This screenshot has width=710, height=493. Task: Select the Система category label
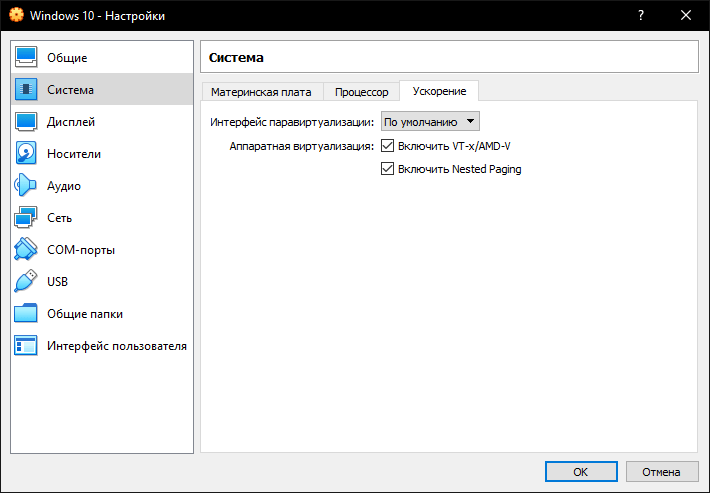click(71, 90)
